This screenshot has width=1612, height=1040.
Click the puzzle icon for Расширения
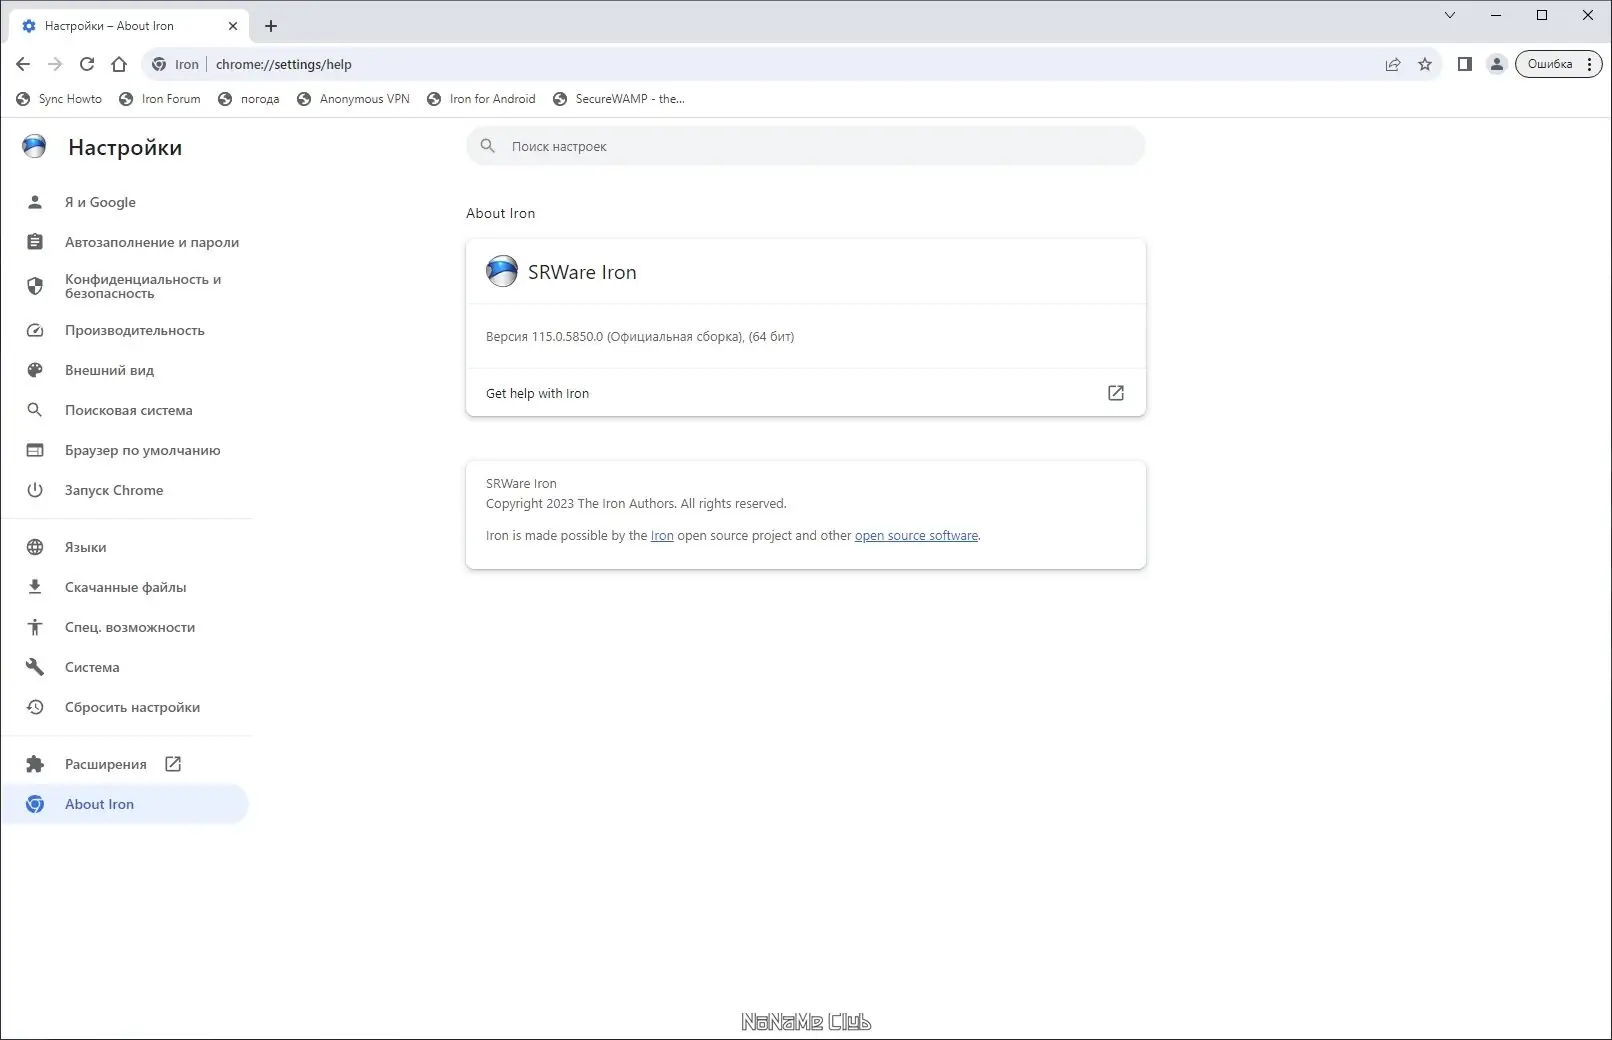pos(35,764)
